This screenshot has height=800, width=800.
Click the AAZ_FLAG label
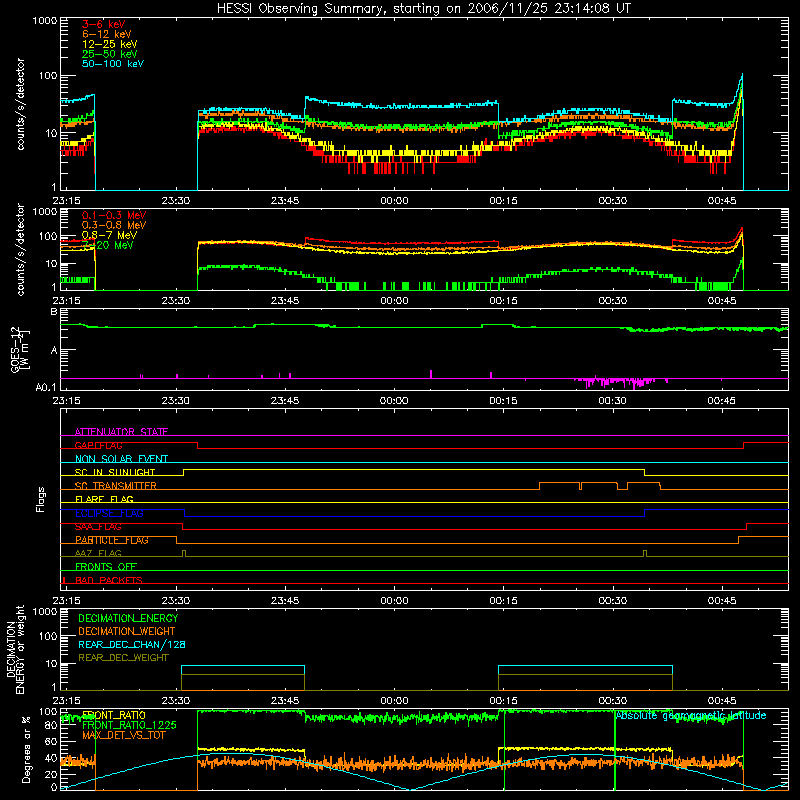click(98, 553)
